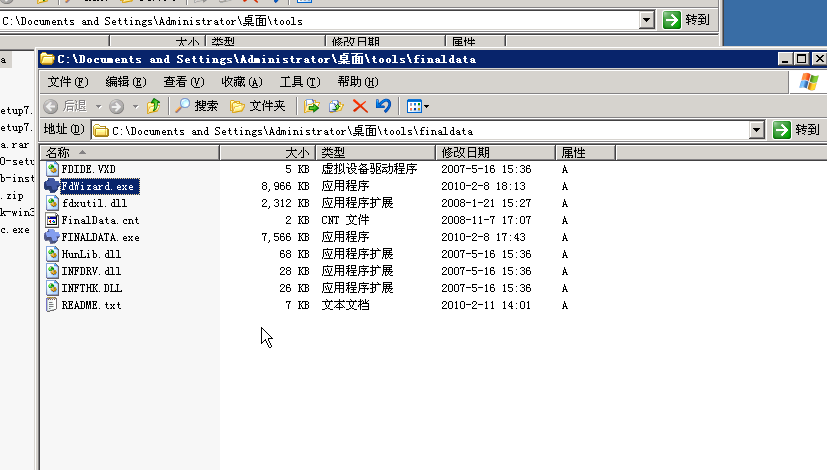
Task: Click the folder icon in finaldata title bar
Action: click(x=47, y=59)
